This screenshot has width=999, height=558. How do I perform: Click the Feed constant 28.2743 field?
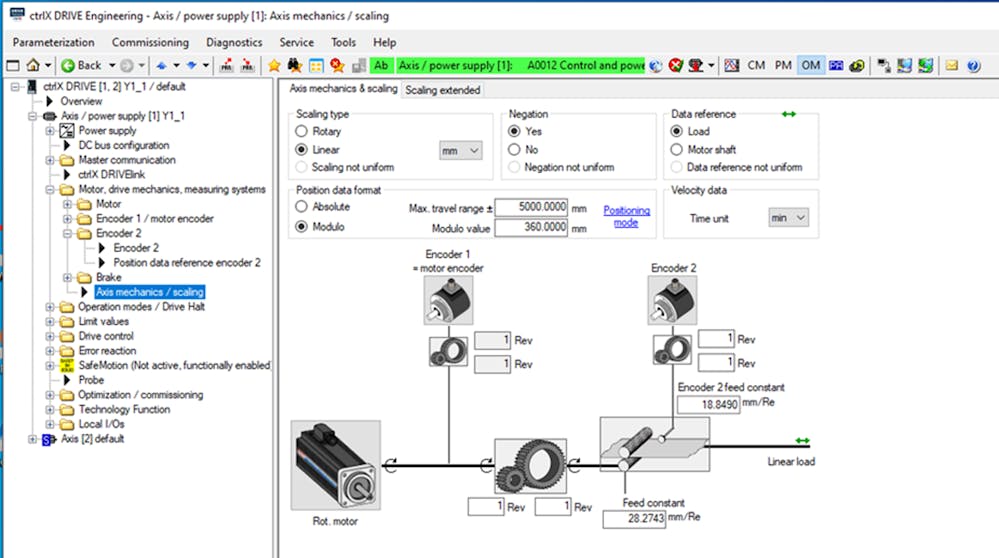pyautogui.click(x=635, y=519)
